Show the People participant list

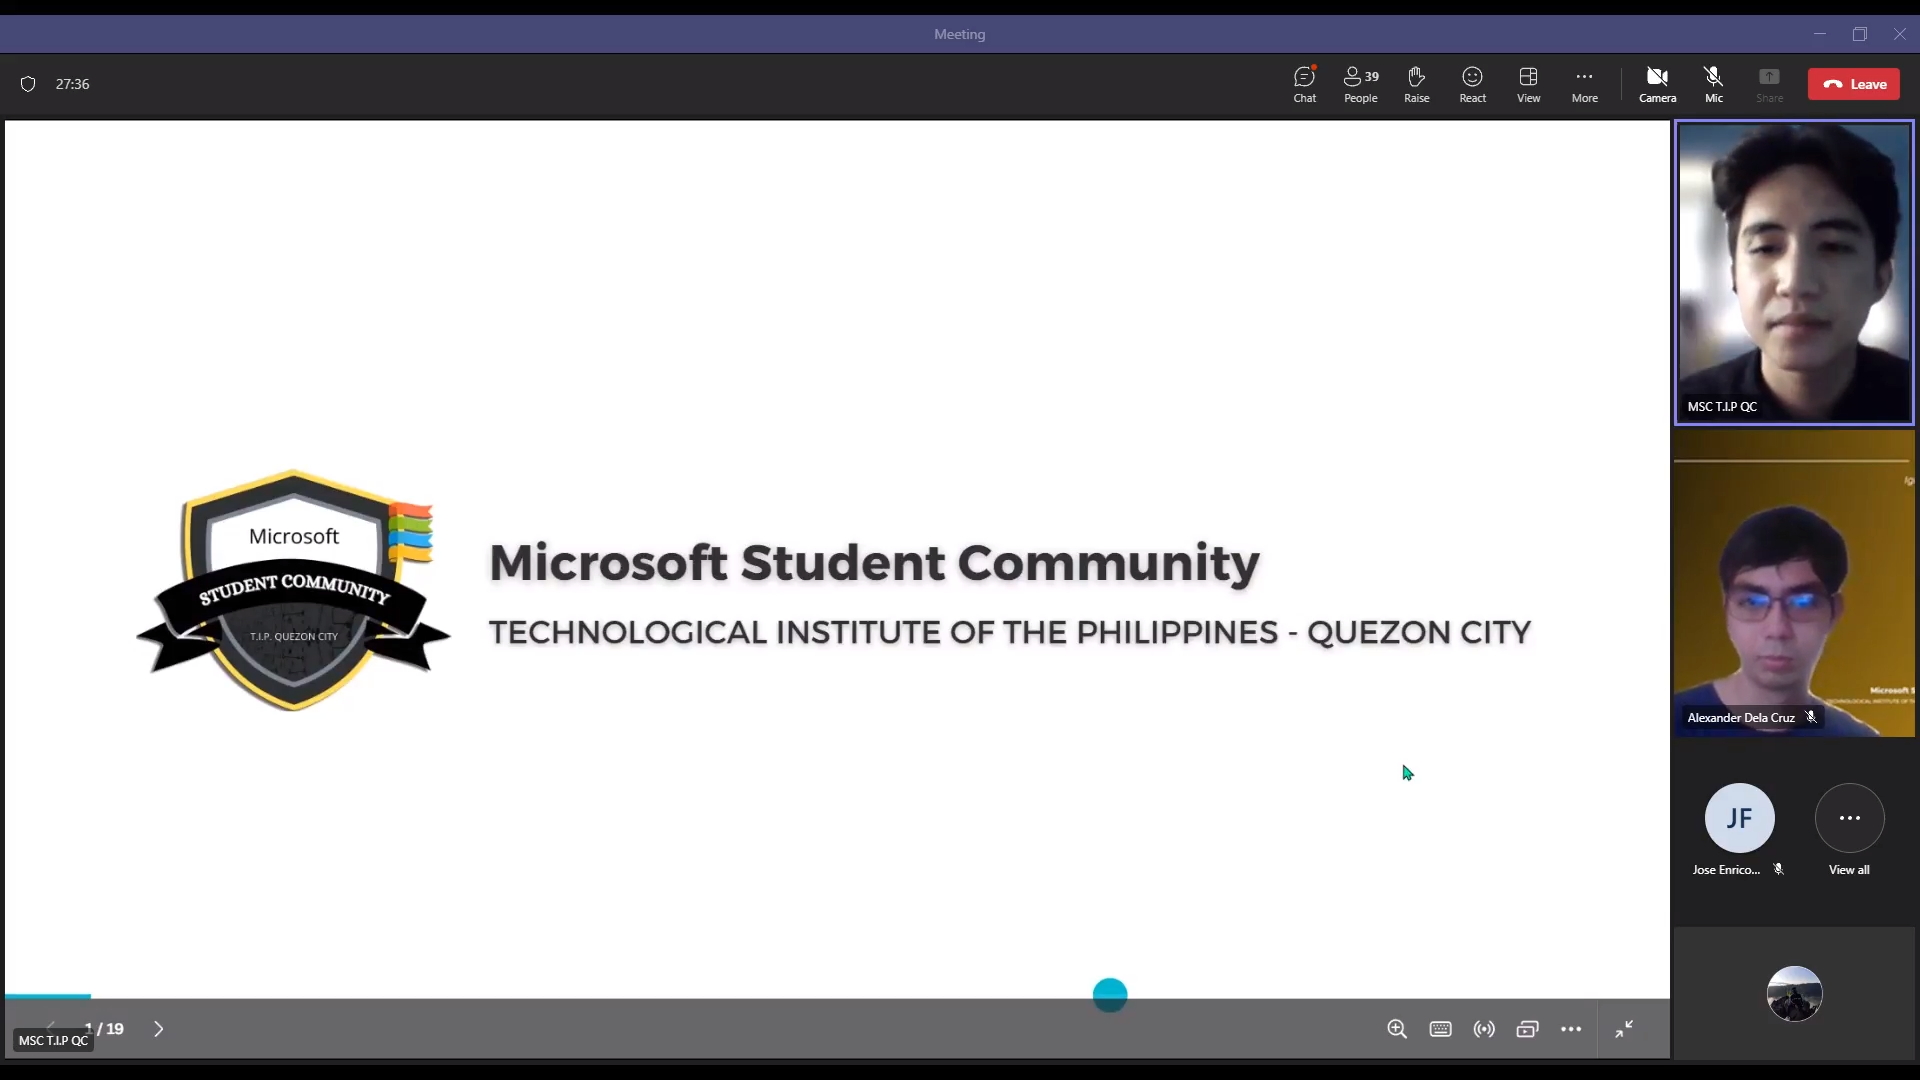(1360, 84)
